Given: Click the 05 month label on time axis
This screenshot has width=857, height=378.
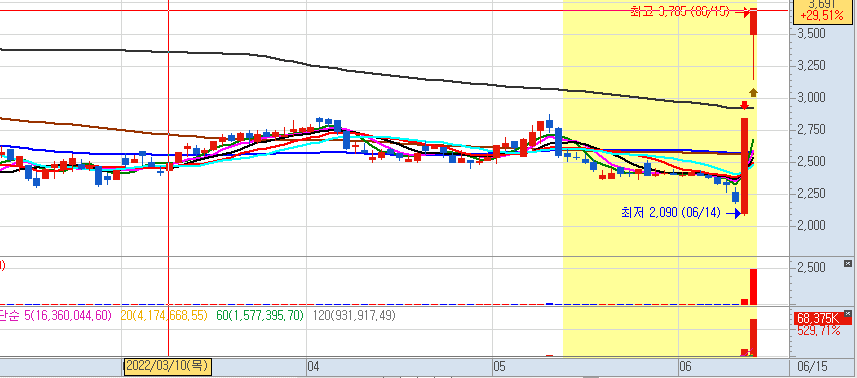Looking at the screenshot, I should 499,366.
